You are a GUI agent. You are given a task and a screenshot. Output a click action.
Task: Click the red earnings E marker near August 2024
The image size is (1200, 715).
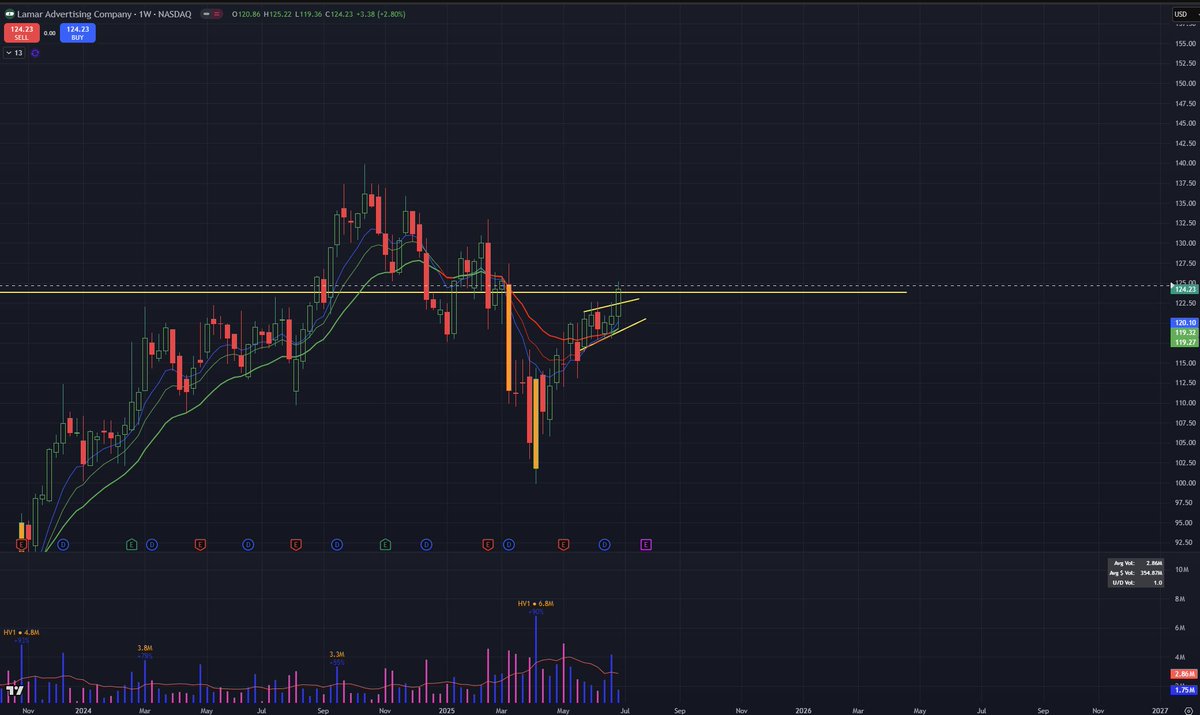pos(295,544)
